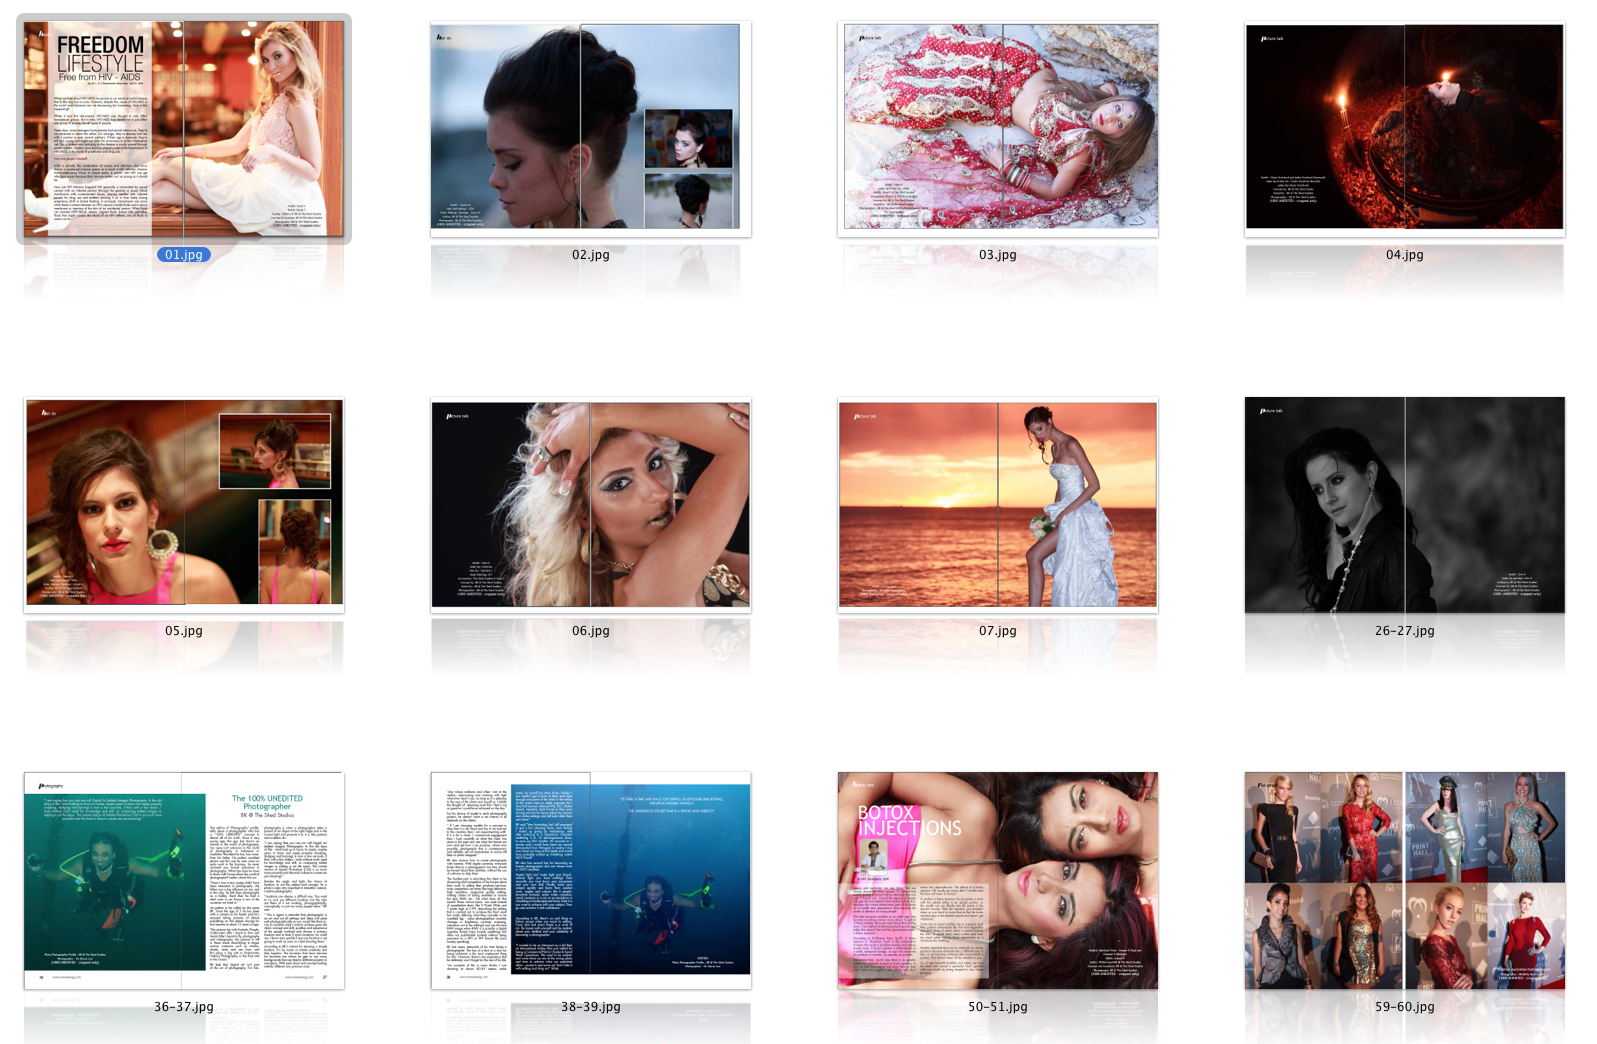Open the 03.jpg red dress thumbnail

coord(997,129)
